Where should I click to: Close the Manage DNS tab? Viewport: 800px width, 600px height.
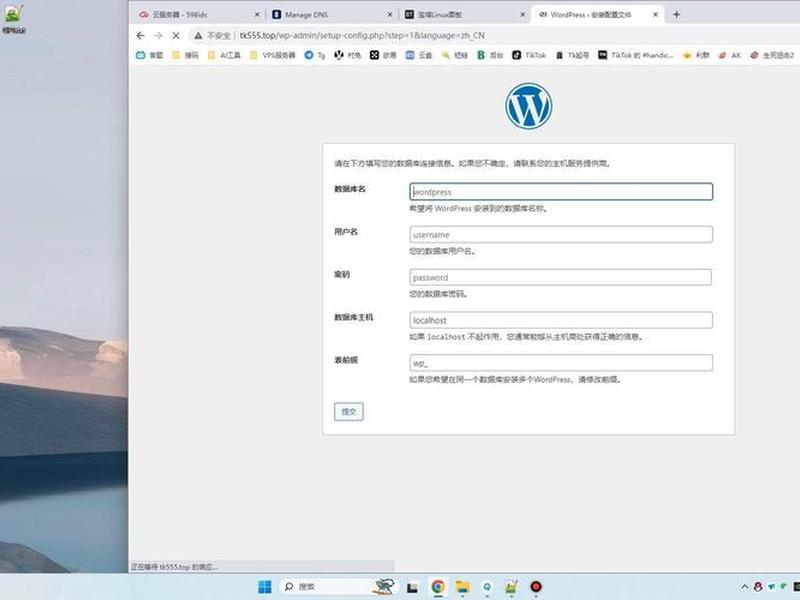(390, 15)
